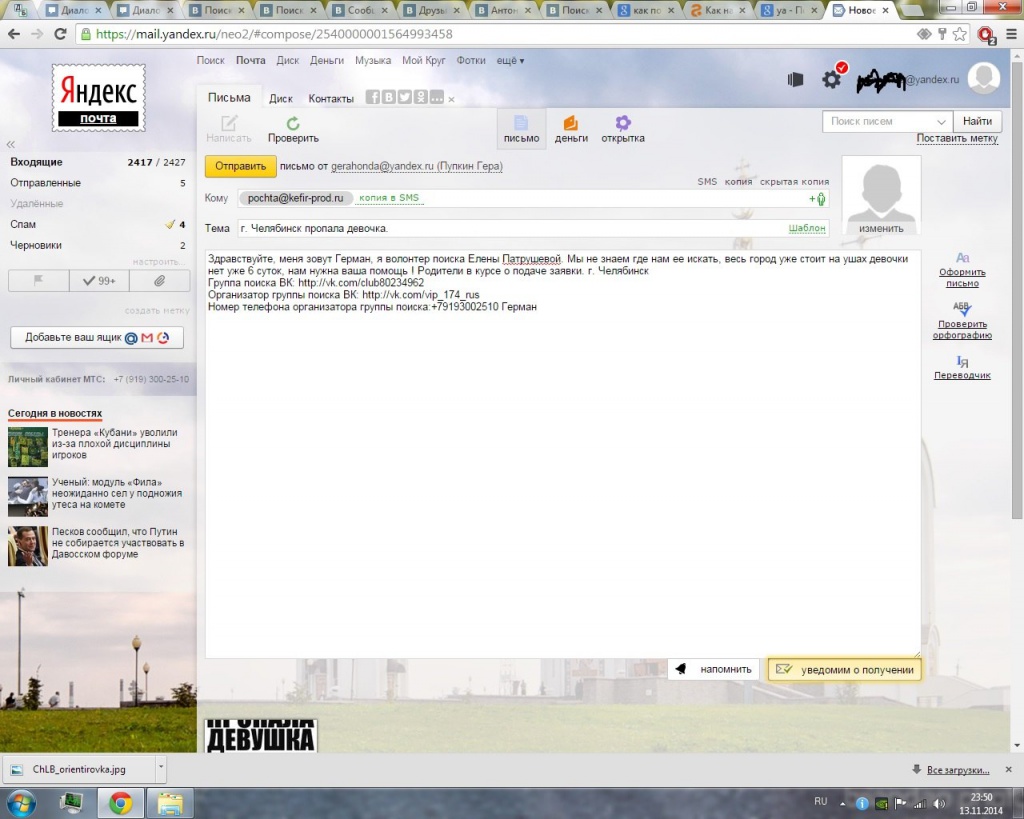Viewport: 1024px width, 819px height.
Task: Click the Тема subject input field
Action: click(510, 229)
